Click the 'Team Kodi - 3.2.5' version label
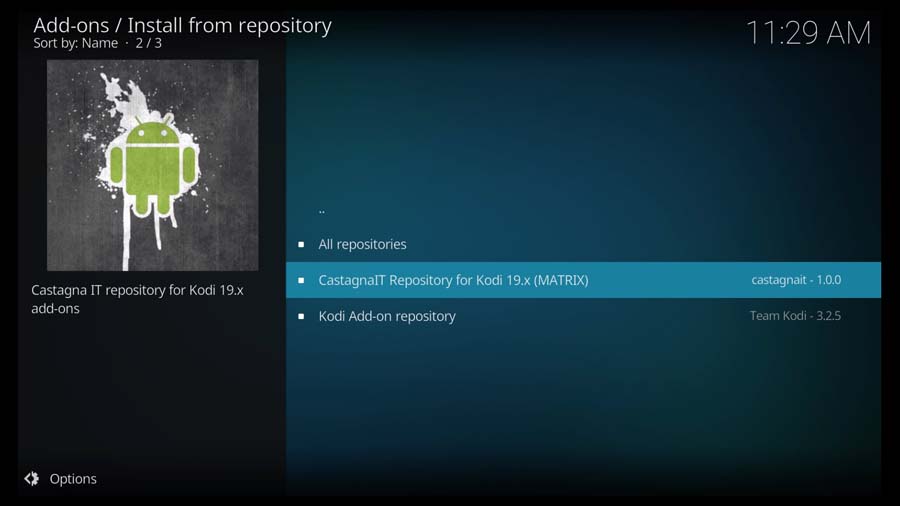Viewport: 900px width, 506px height. tap(795, 316)
